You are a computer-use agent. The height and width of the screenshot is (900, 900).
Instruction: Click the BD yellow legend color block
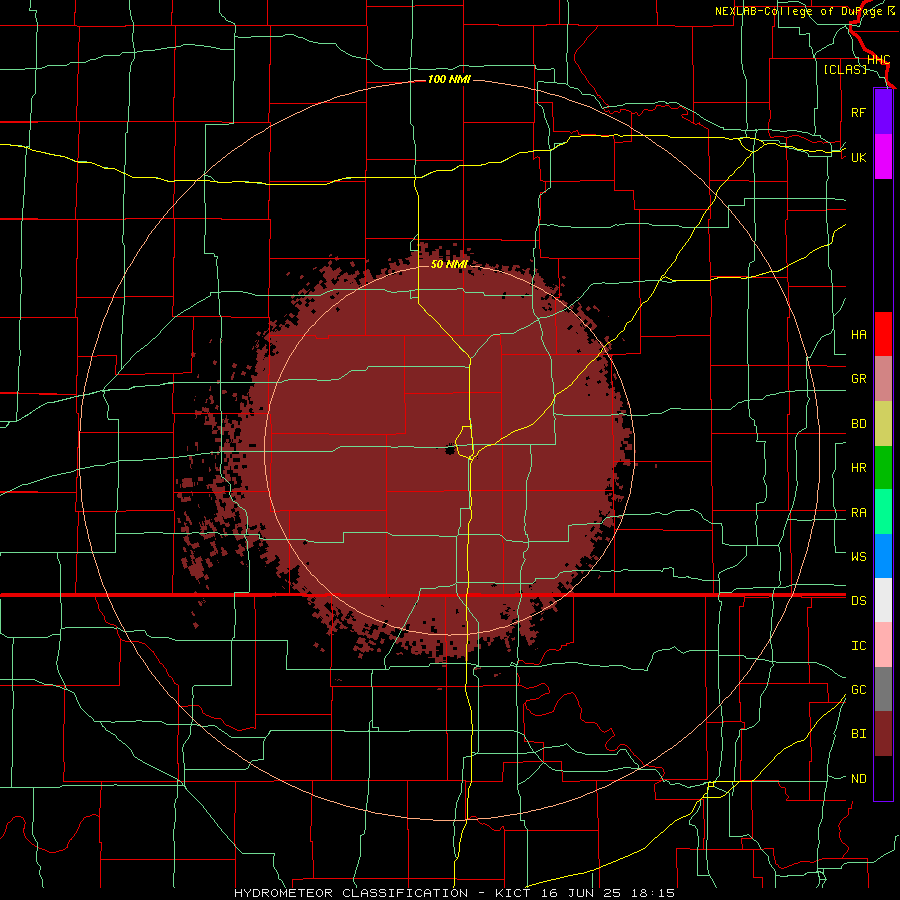(x=883, y=423)
